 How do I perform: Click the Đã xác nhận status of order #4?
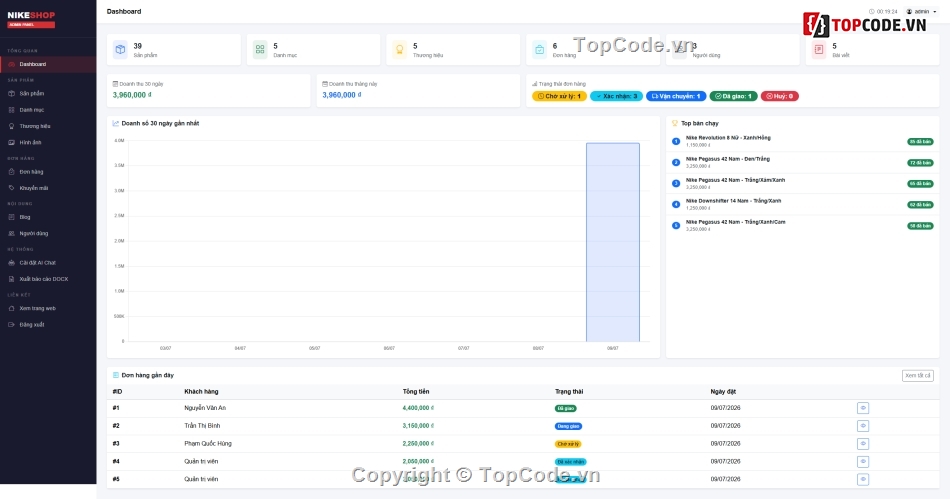pos(571,462)
